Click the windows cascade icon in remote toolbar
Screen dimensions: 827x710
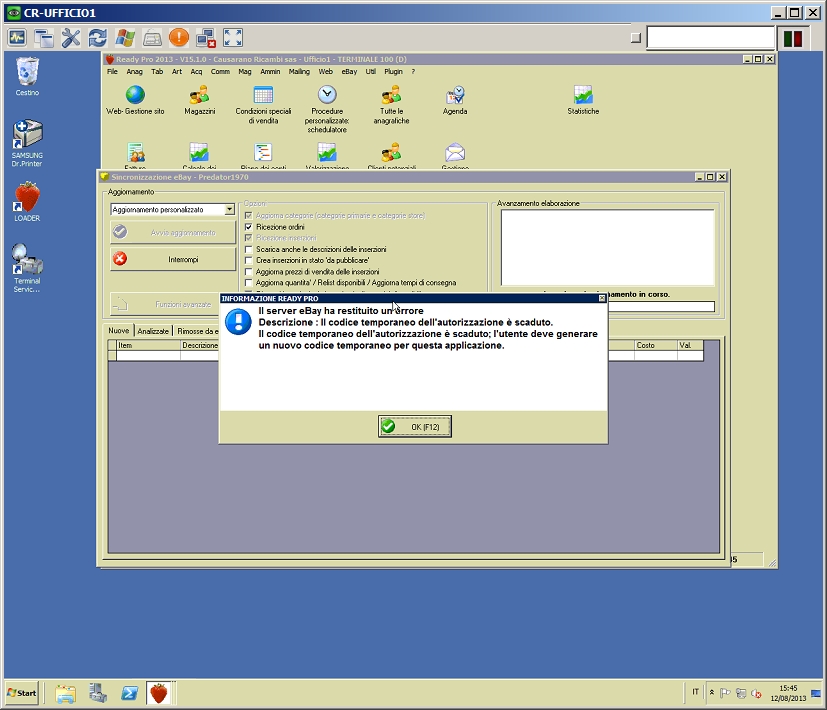point(44,37)
